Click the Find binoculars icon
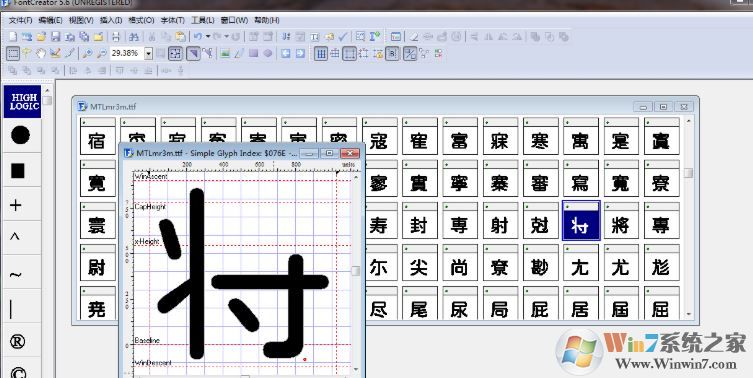Screen dimensions: 753x378 [x=134, y=37]
